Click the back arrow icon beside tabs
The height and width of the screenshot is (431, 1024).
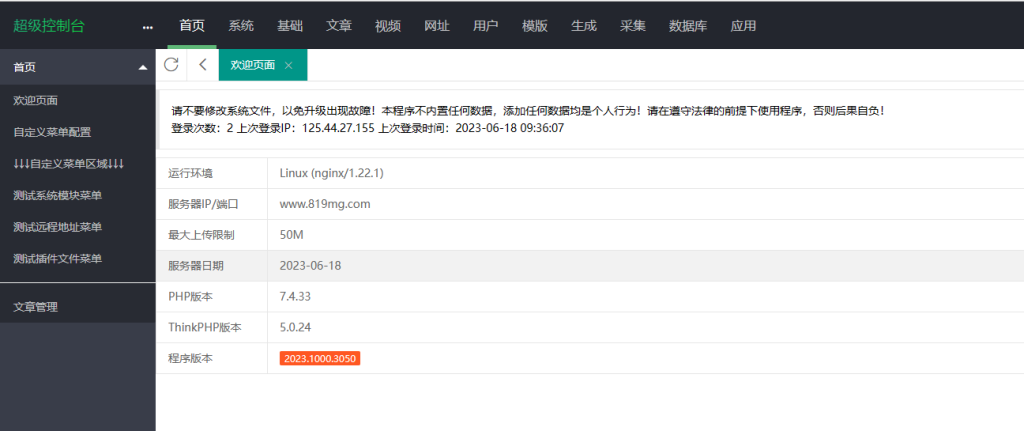202,65
